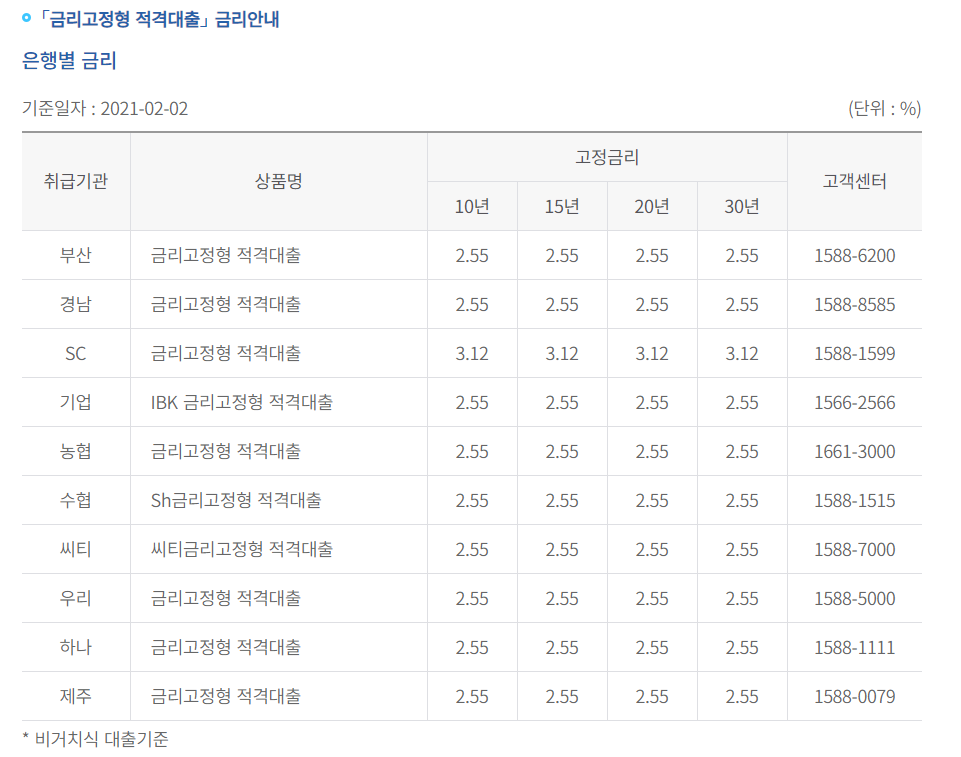Click 우리 customer center '1588-5000'
The width and height of the screenshot is (961, 757).
click(854, 599)
